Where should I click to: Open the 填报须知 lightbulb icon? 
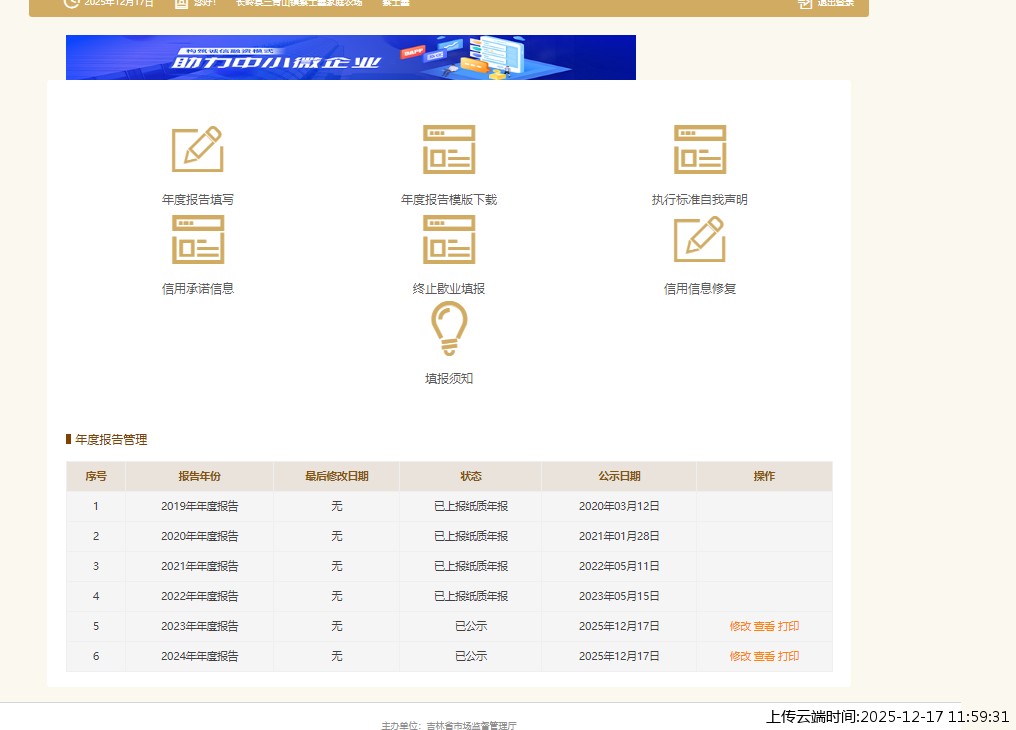pos(448,329)
